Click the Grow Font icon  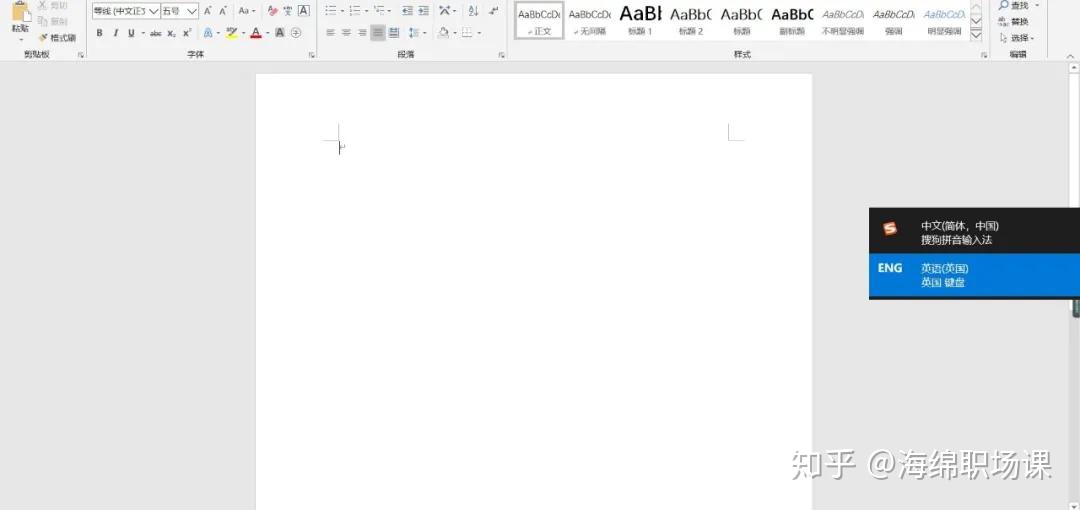point(208,11)
